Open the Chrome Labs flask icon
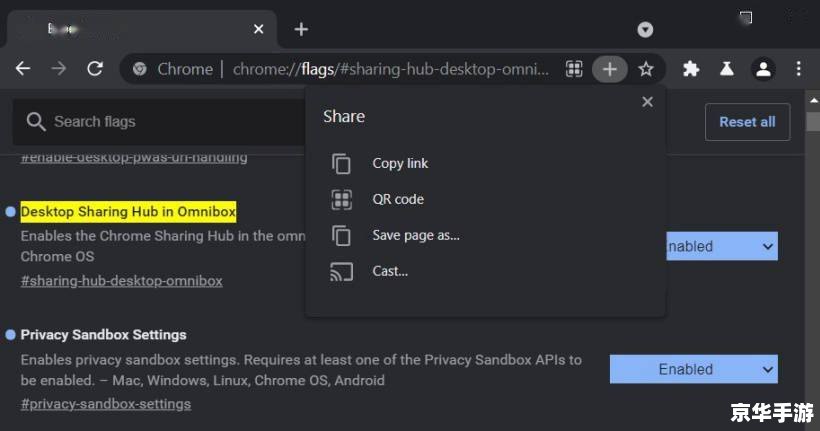The width and height of the screenshot is (820, 431). click(726, 69)
